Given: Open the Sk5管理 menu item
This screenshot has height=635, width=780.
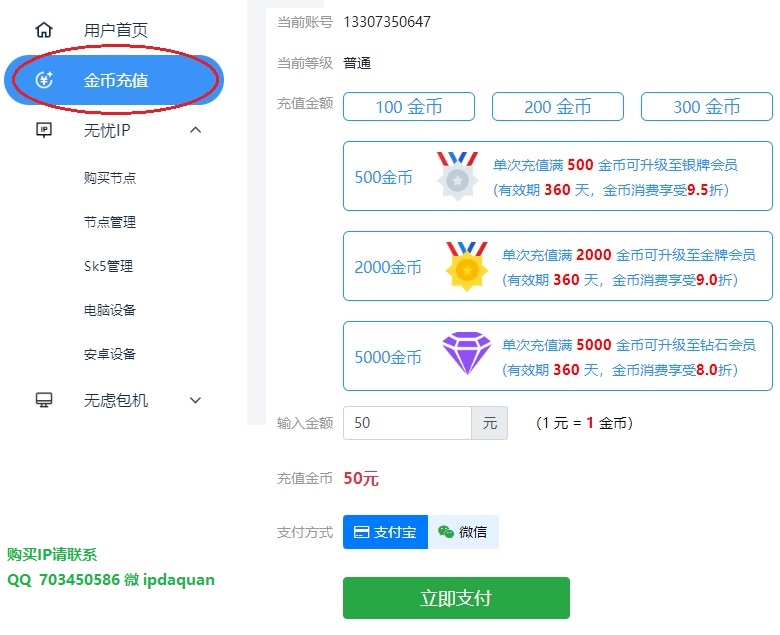Looking at the screenshot, I should click(x=108, y=267).
